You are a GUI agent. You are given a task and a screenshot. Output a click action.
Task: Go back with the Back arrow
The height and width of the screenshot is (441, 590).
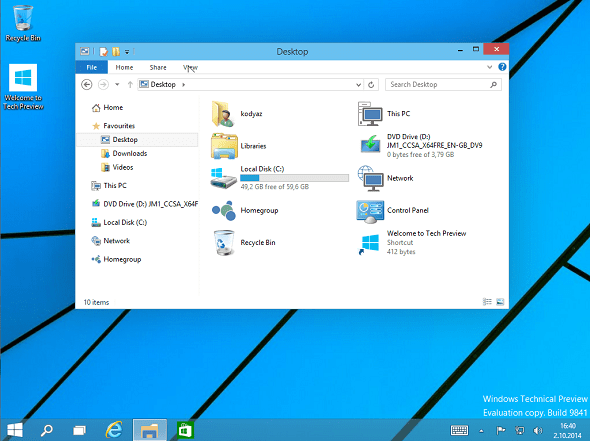pos(87,85)
